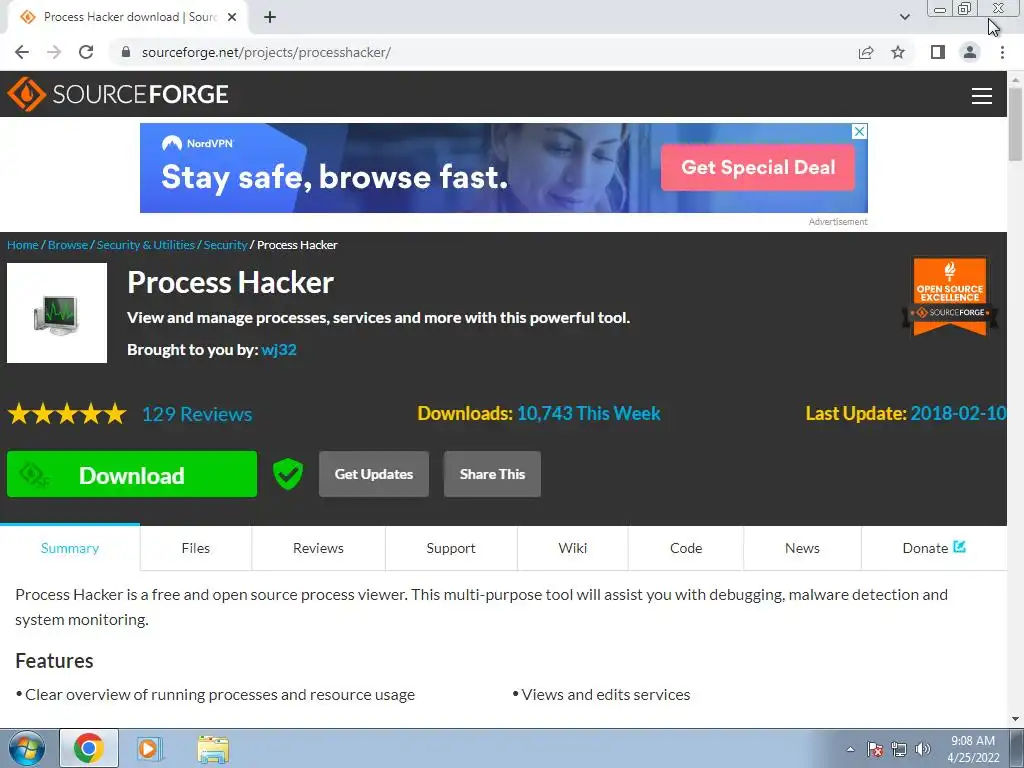Open the wj32 author link
Screen dimensions: 1024x768
click(x=279, y=349)
